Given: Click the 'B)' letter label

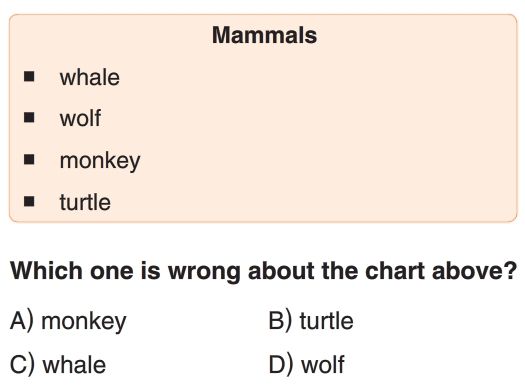Looking at the screenshot, I should tap(281, 321).
